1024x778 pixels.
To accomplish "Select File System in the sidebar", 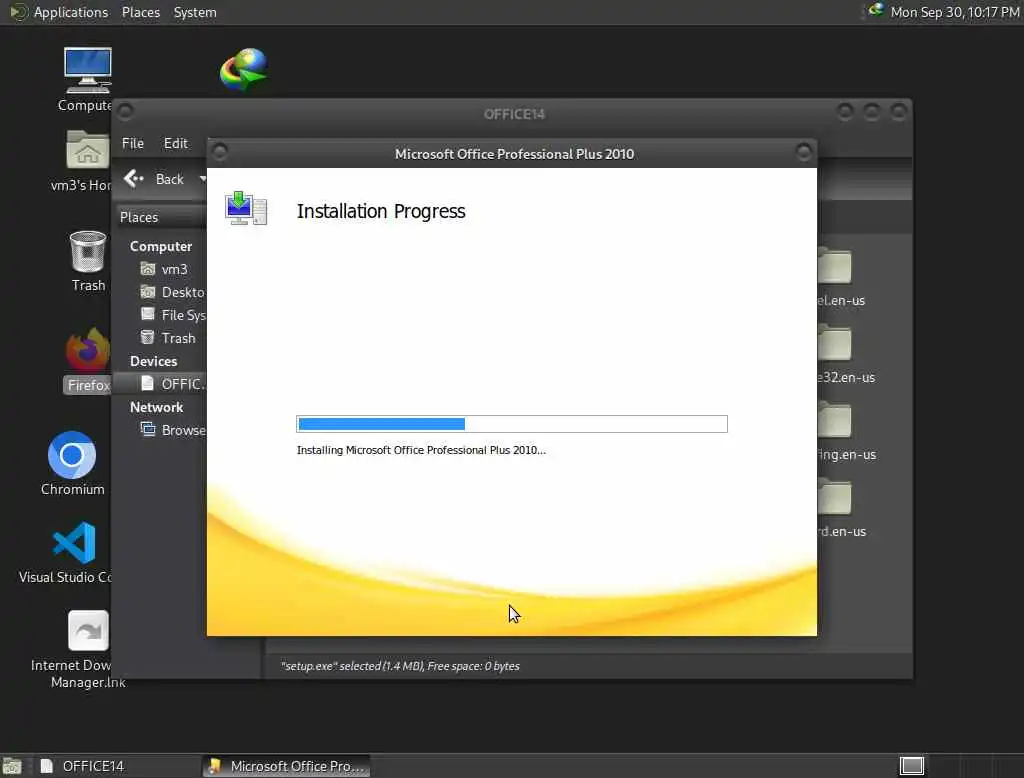I will click(172, 315).
